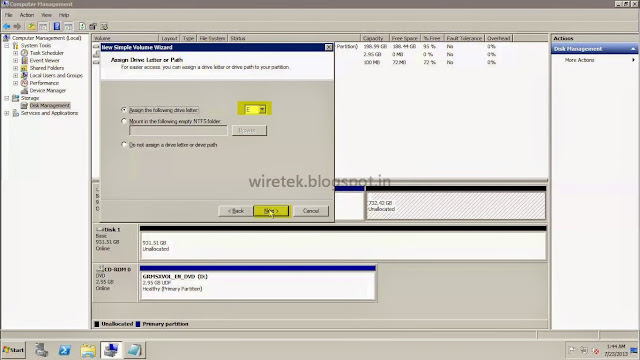Open Windows Explorer folder from taskbar
Viewport: 640px width, 360px height.
coord(88,350)
